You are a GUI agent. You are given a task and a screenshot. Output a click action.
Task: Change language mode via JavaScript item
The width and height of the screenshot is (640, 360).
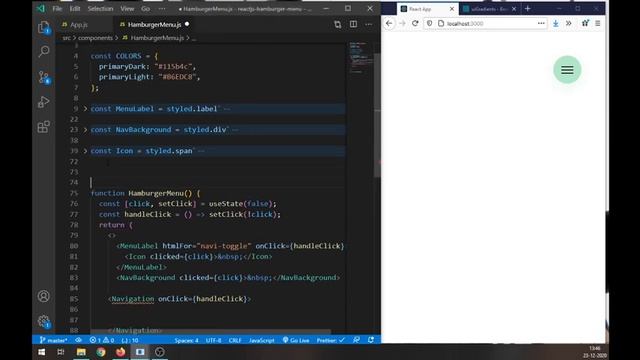[x=262, y=340]
